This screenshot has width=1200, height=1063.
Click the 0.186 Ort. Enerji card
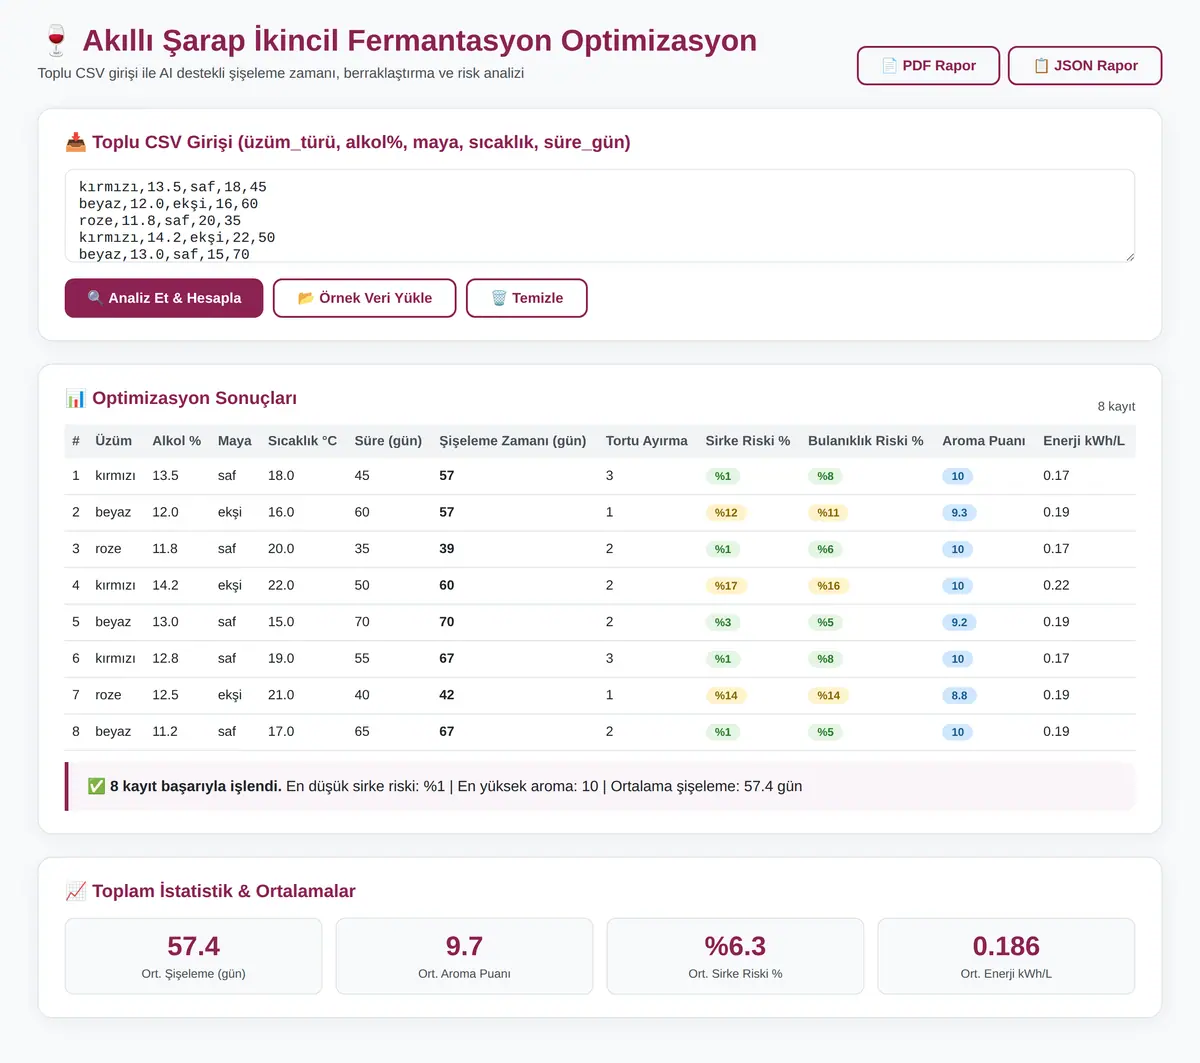1006,956
